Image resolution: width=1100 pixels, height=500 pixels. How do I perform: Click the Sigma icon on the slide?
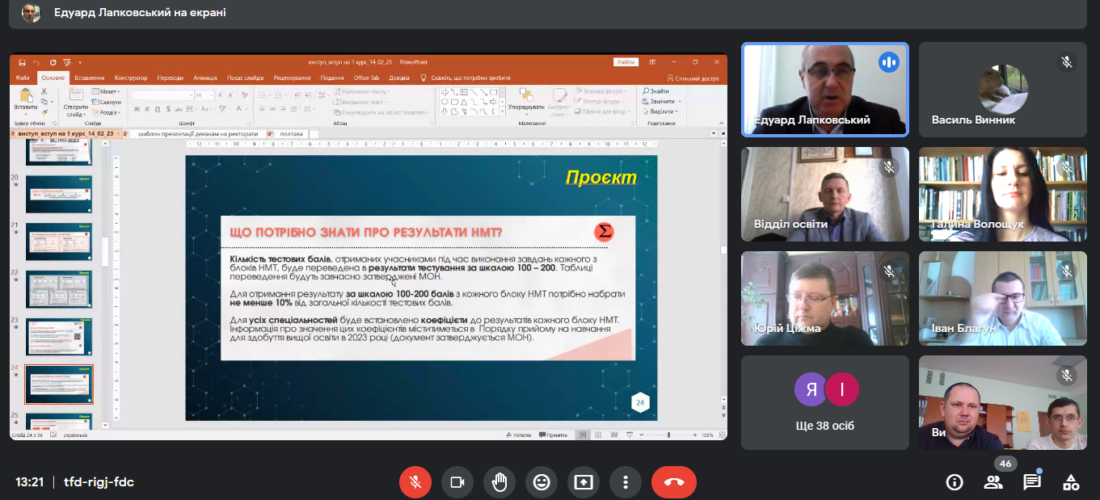pos(603,232)
